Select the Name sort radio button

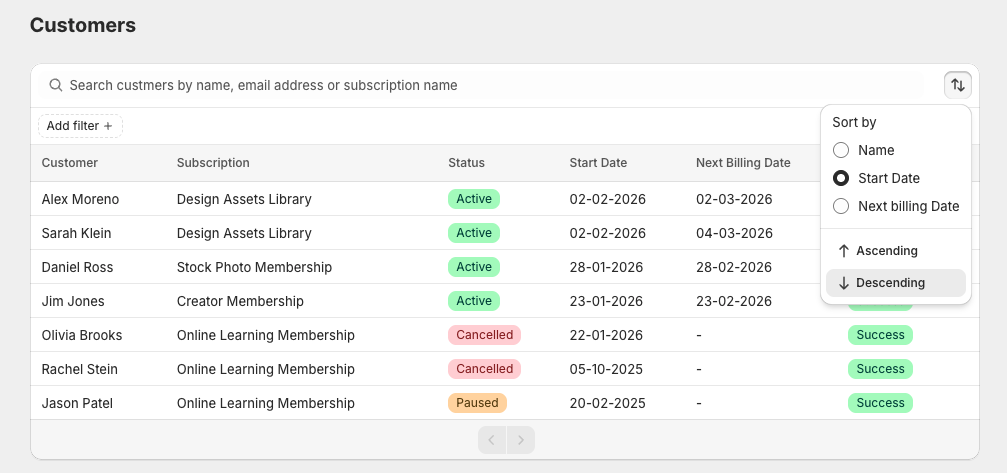click(x=841, y=150)
